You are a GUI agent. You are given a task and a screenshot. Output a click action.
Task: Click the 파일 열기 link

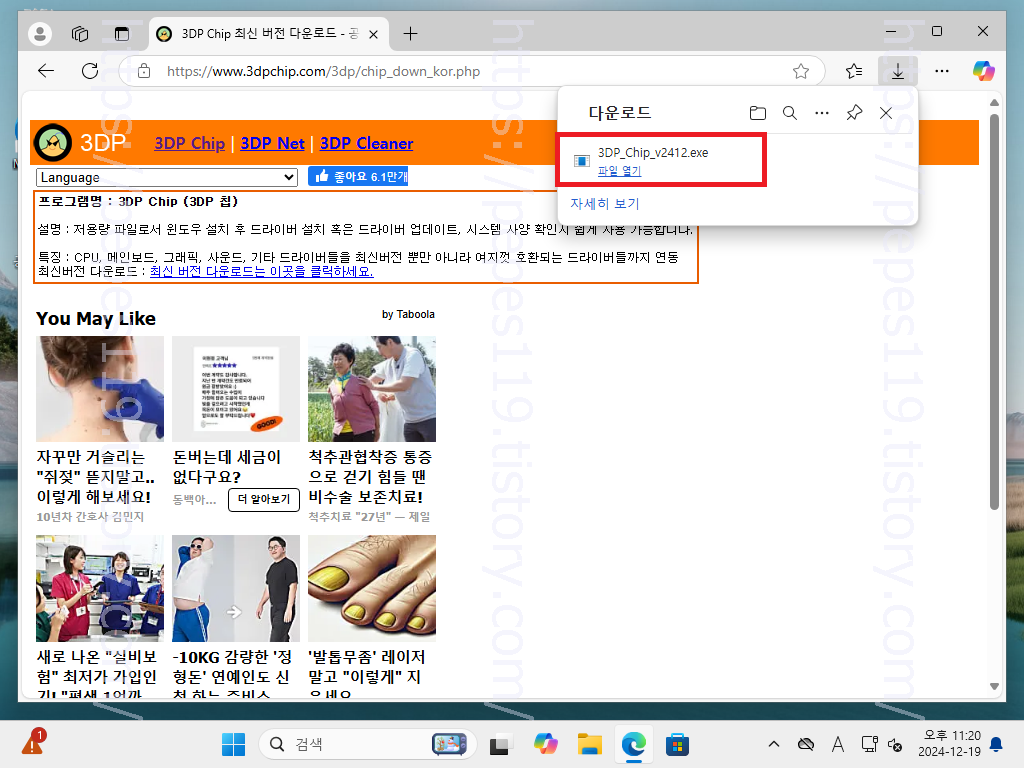[619, 171]
